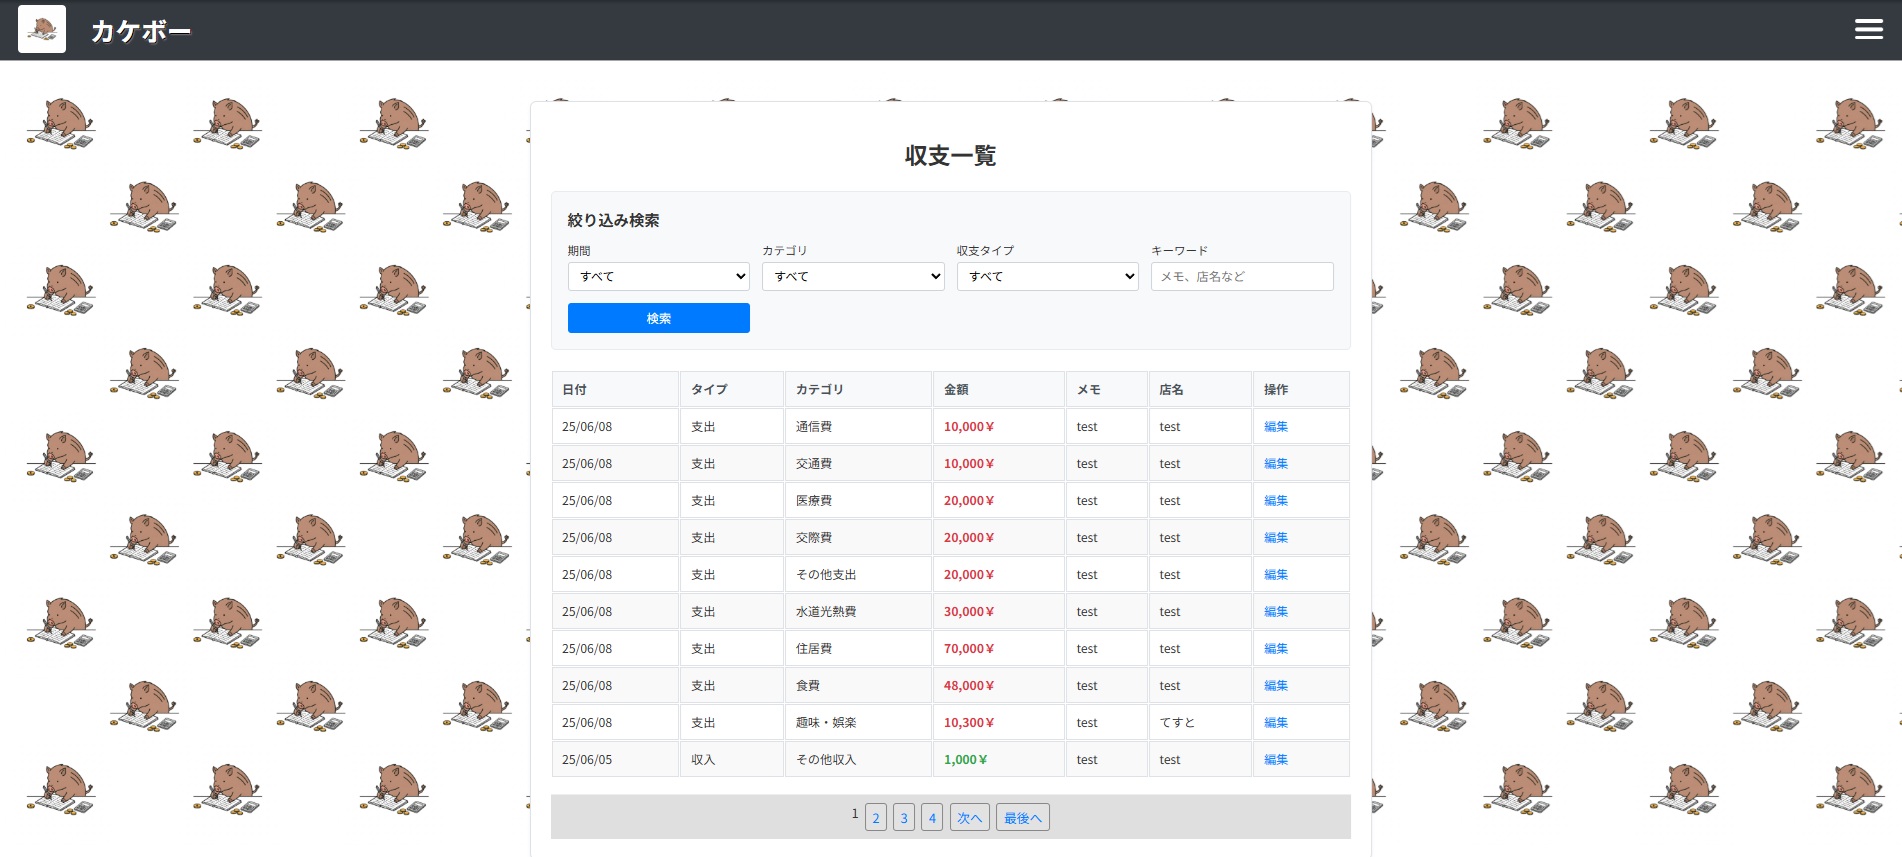Edit the 水道光熱費 row via 編集
The image size is (1902, 857).
click(x=1276, y=612)
